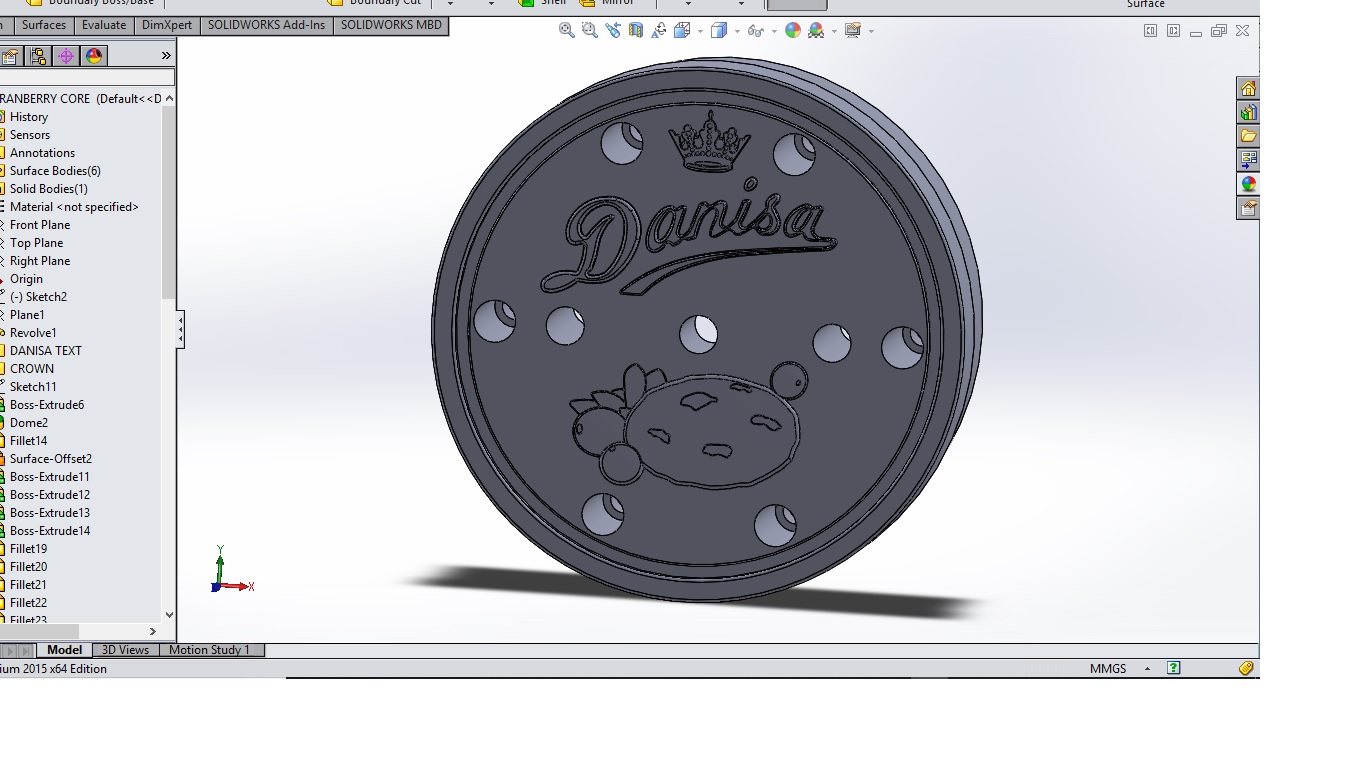
Task: Select Dome2 feature
Action: click(29, 423)
